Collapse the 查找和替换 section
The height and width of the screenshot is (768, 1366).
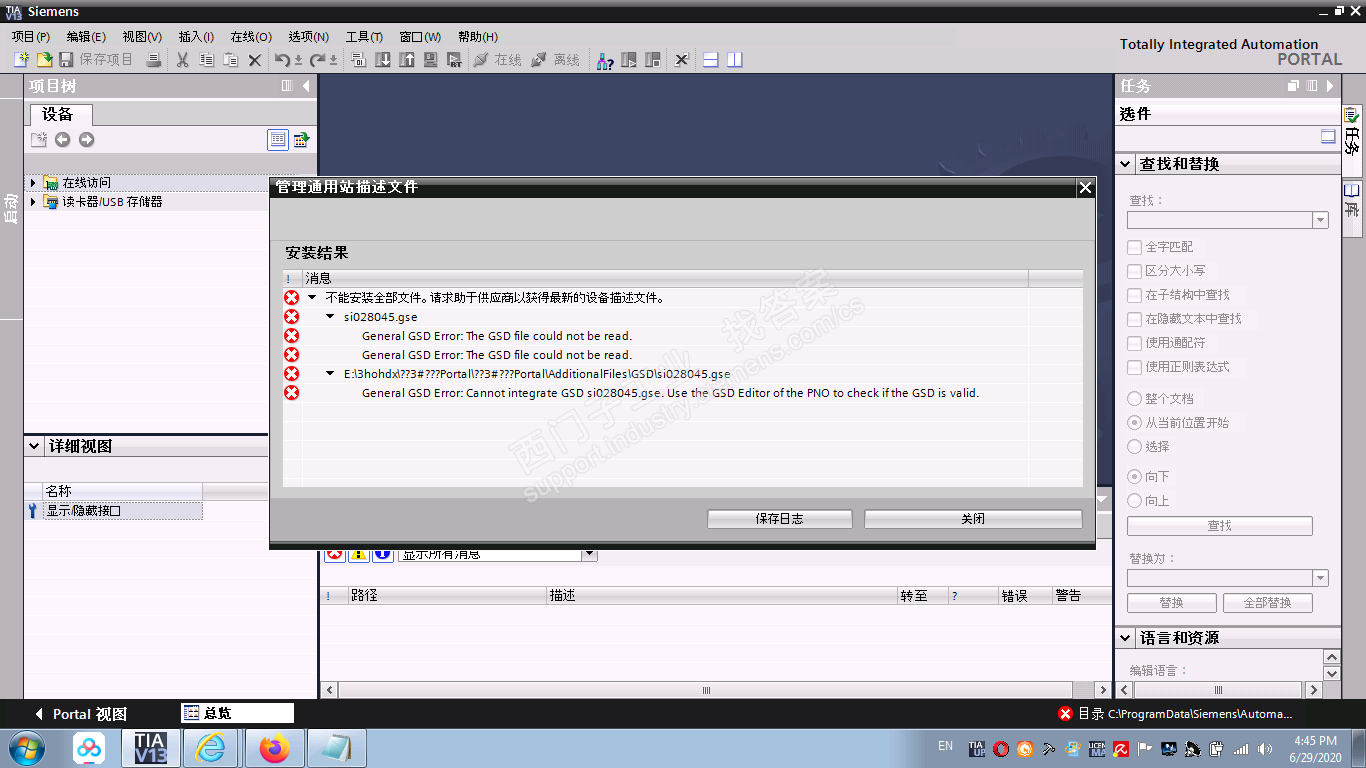pyautogui.click(x=1127, y=164)
